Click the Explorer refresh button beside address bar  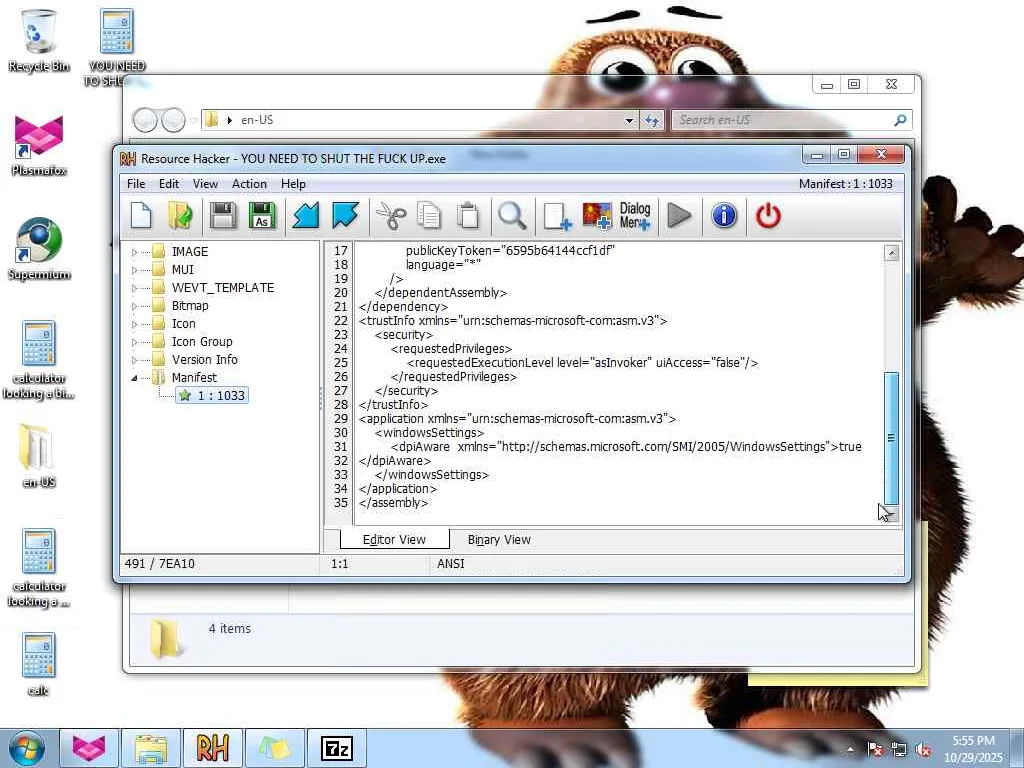652,120
